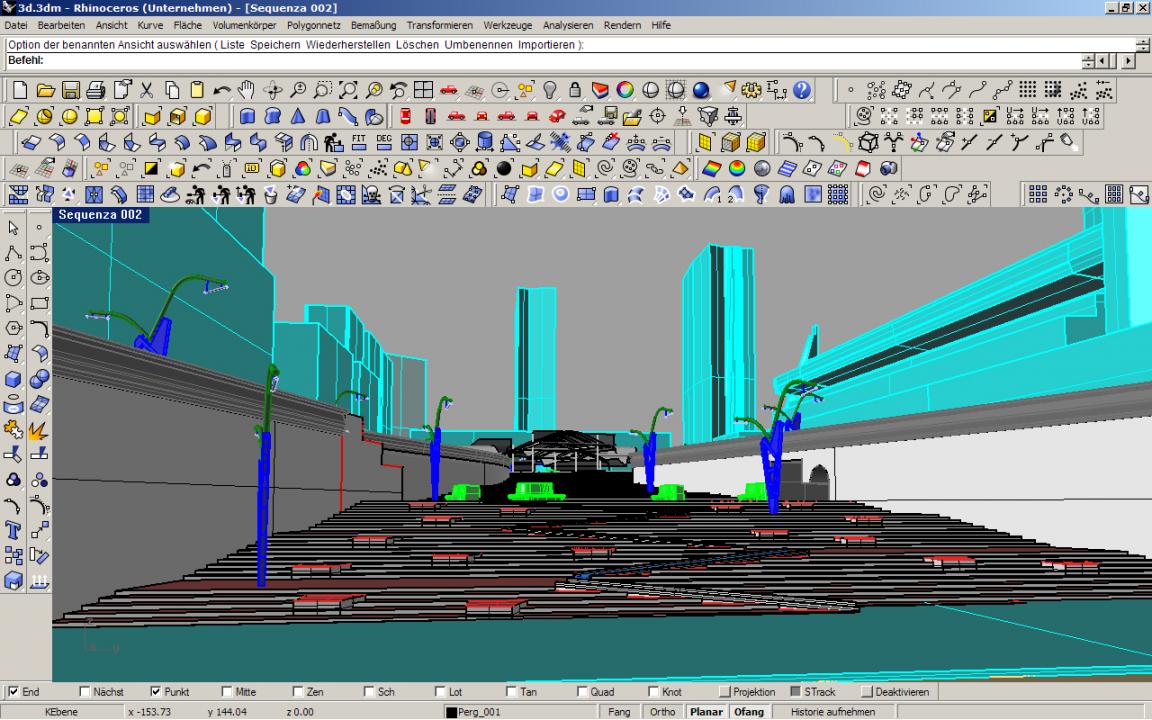Screen dimensions: 1152x720
Task: Open a file with the folder icon
Action: (46, 90)
